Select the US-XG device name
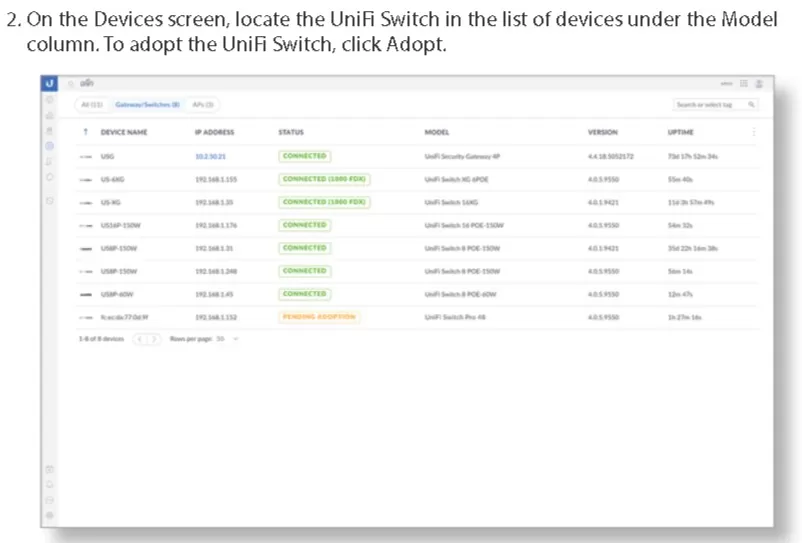The image size is (802, 543). click(x=110, y=202)
